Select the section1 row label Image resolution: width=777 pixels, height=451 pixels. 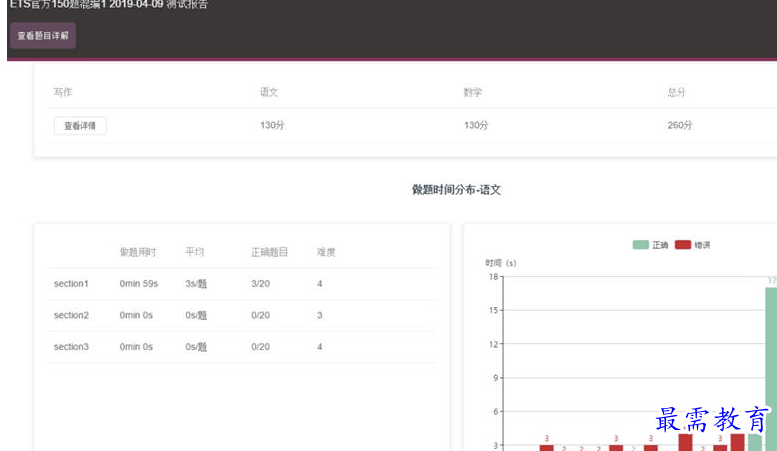point(71,283)
